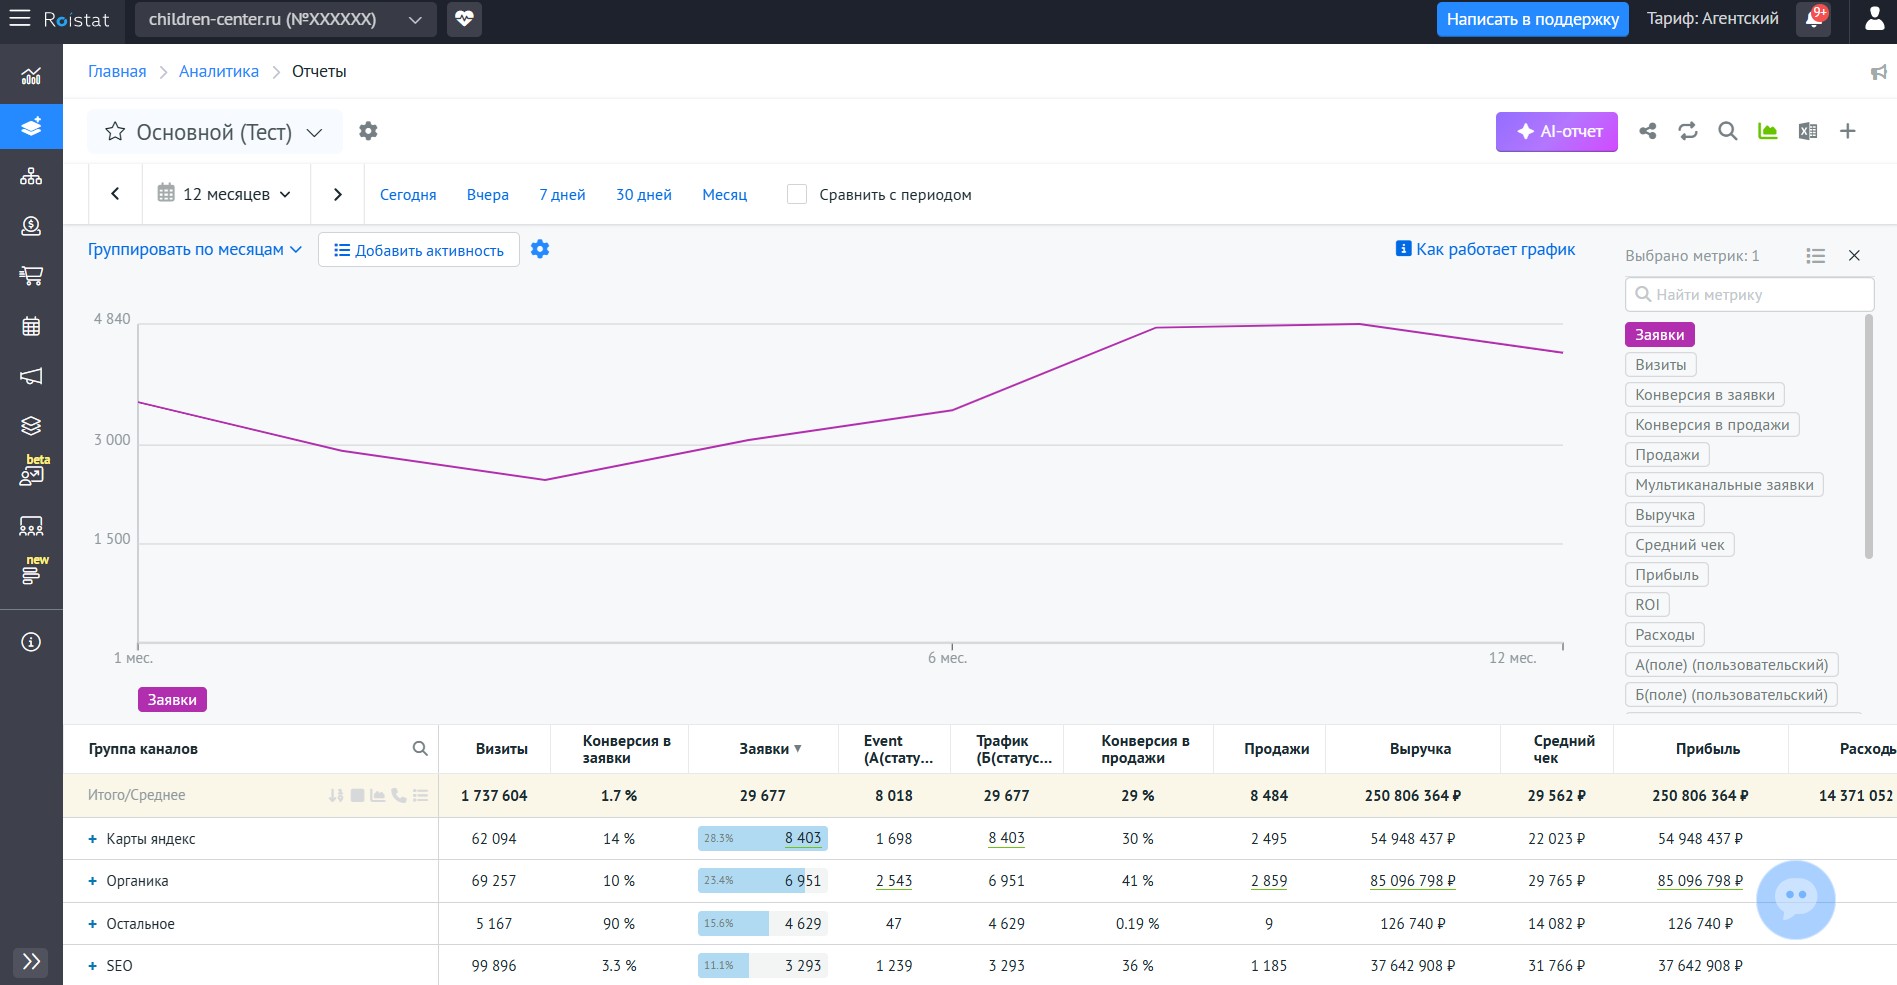Go to Аналитика in breadcrumbs

click(x=219, y=71)
